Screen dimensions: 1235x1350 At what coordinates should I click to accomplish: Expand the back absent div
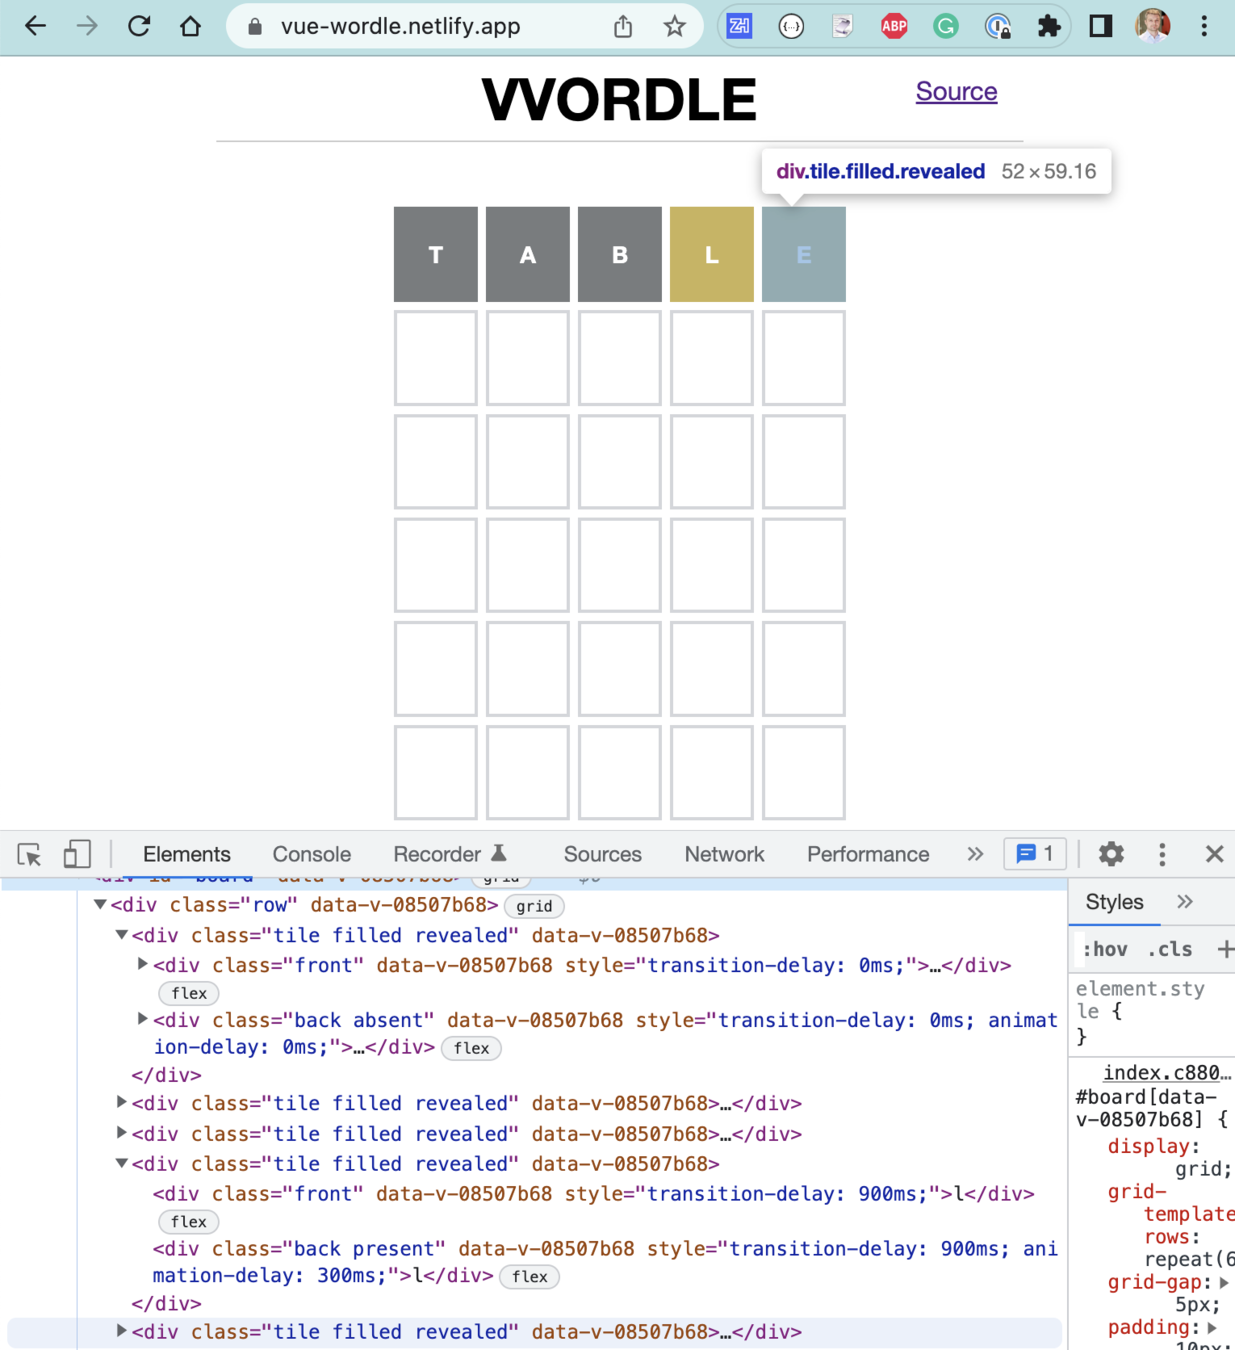pyautogui.click(x=142, y=1020)
